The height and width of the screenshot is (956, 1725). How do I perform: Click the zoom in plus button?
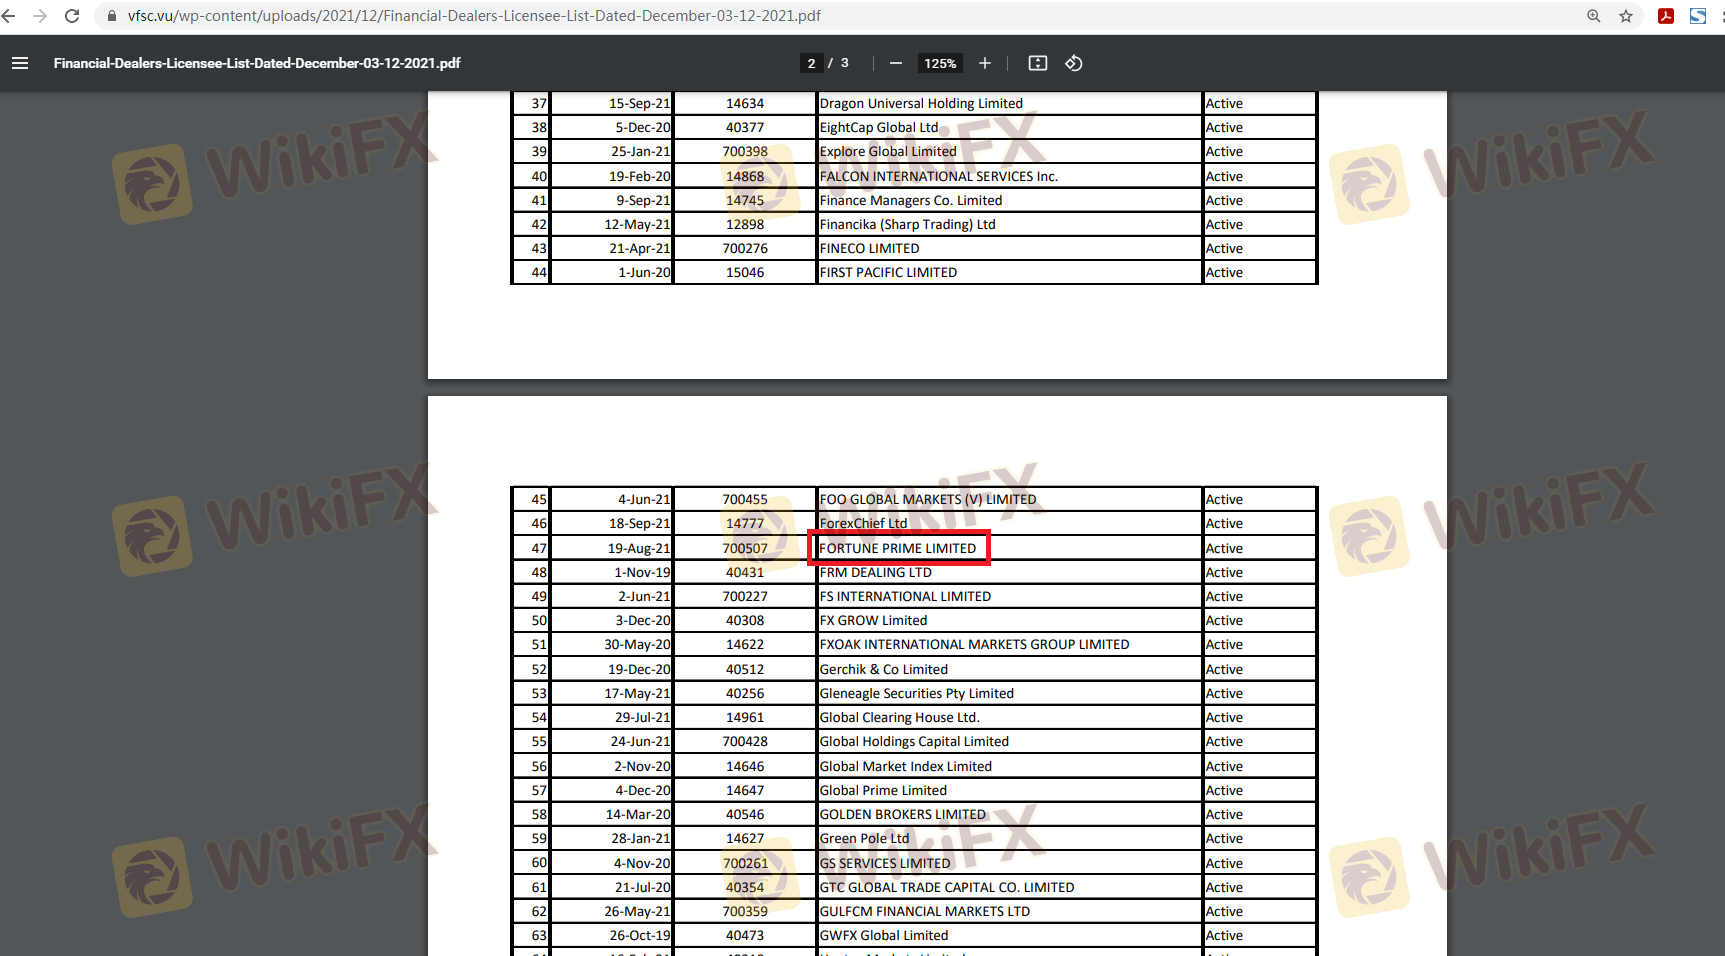[x=985, y=63]
